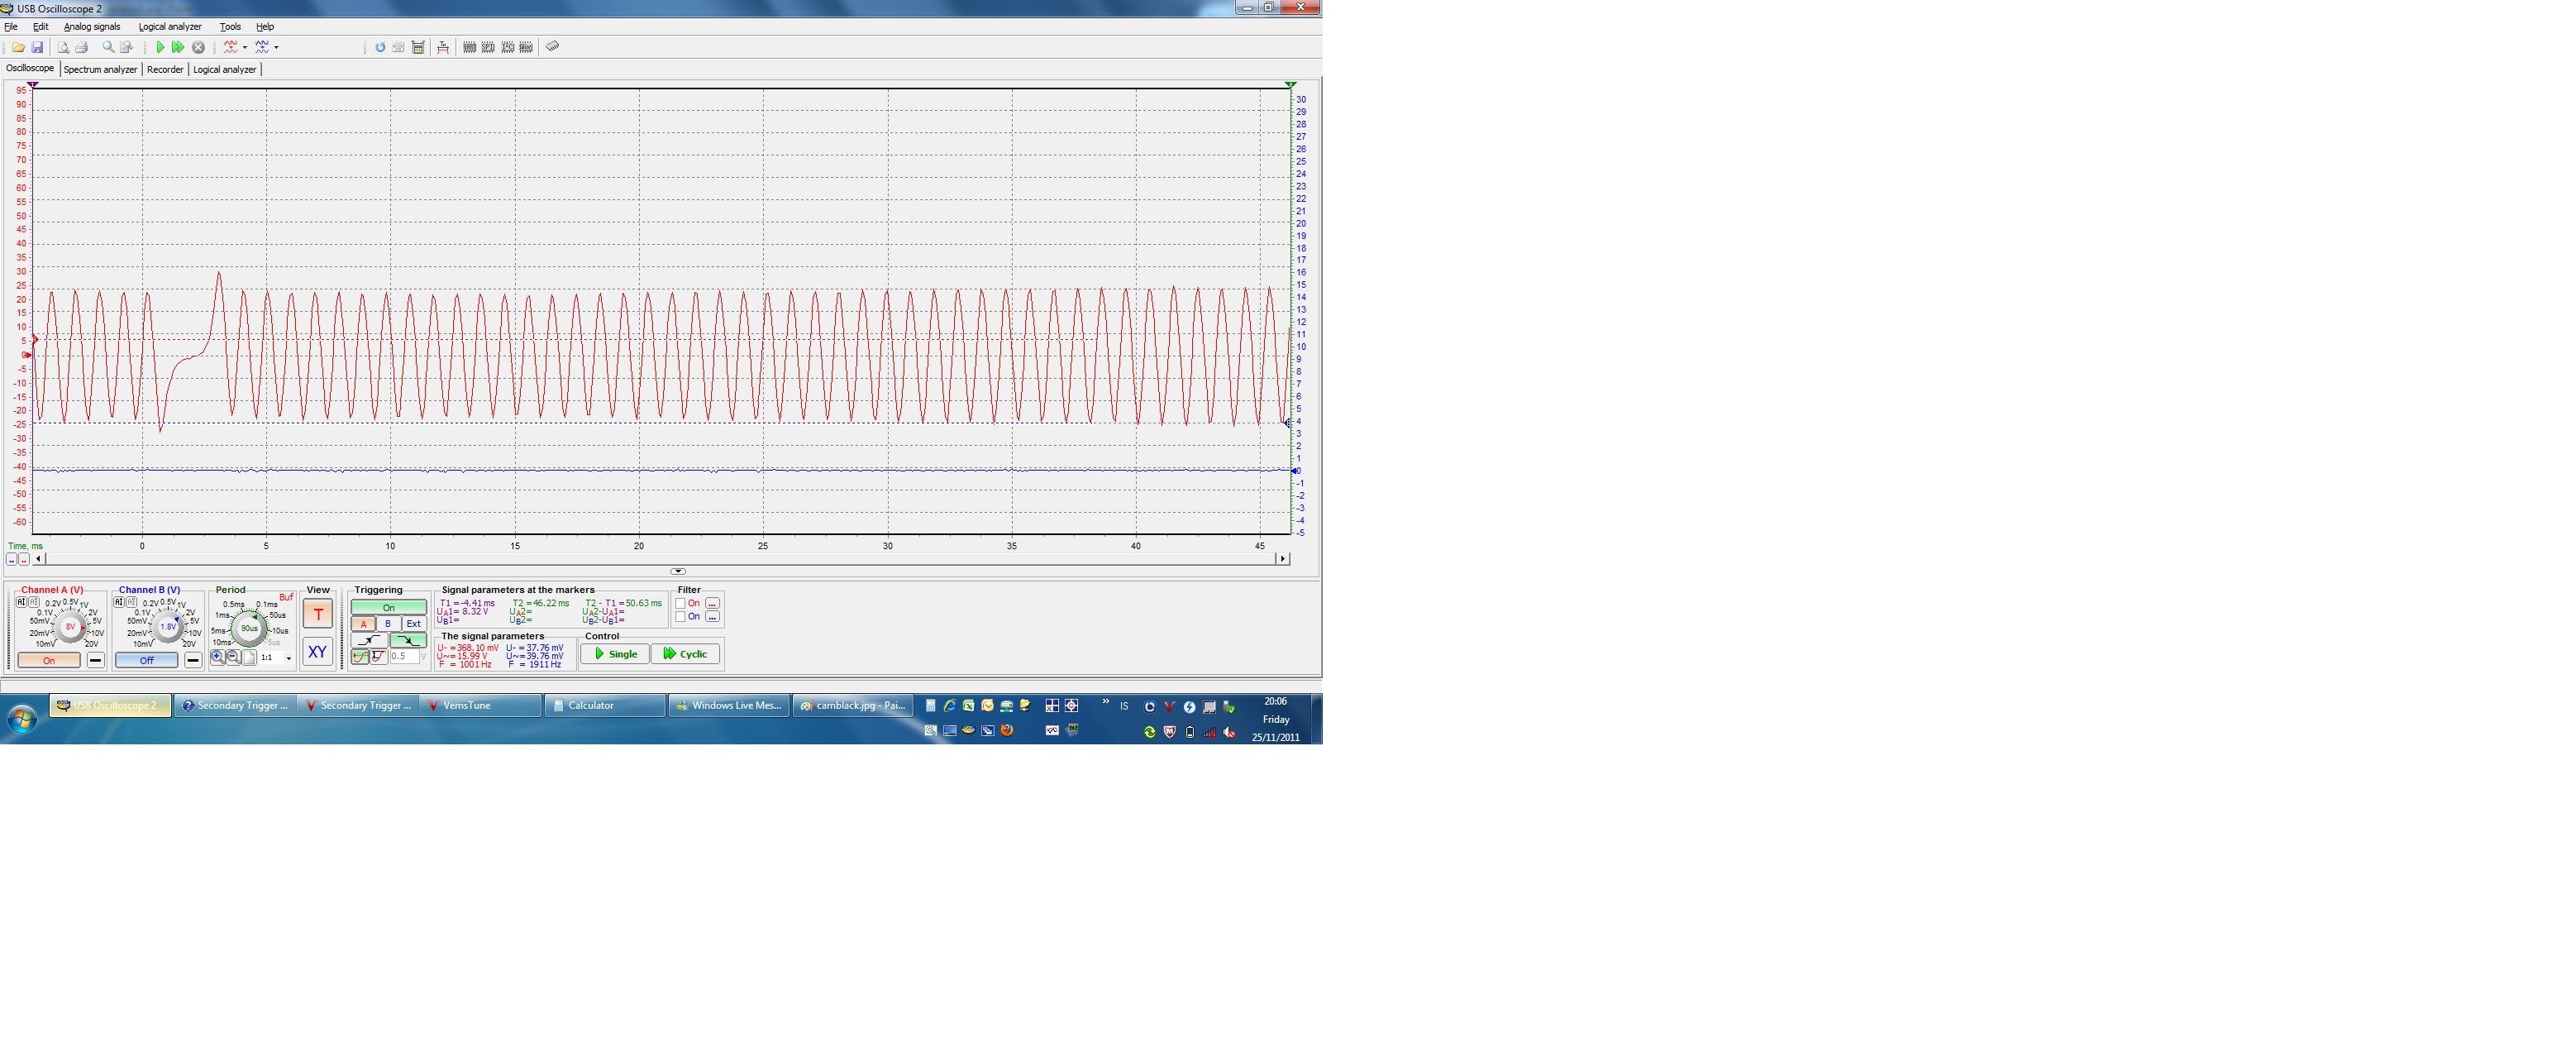The width and height of the screenshot is (2576, 1052).
Task: Click the open file folder icon
Action: pyautogui.click(x=18, y=47)
